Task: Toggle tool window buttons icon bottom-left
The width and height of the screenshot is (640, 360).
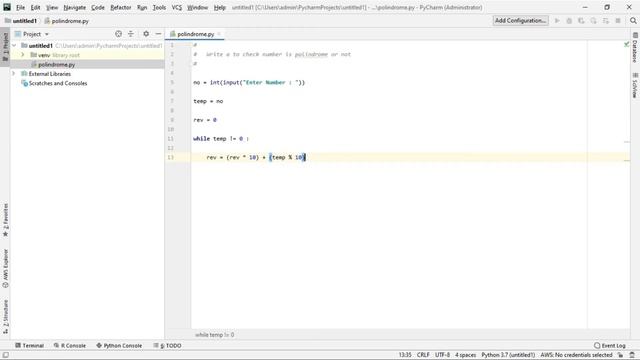Action: (x=6, y=355)
